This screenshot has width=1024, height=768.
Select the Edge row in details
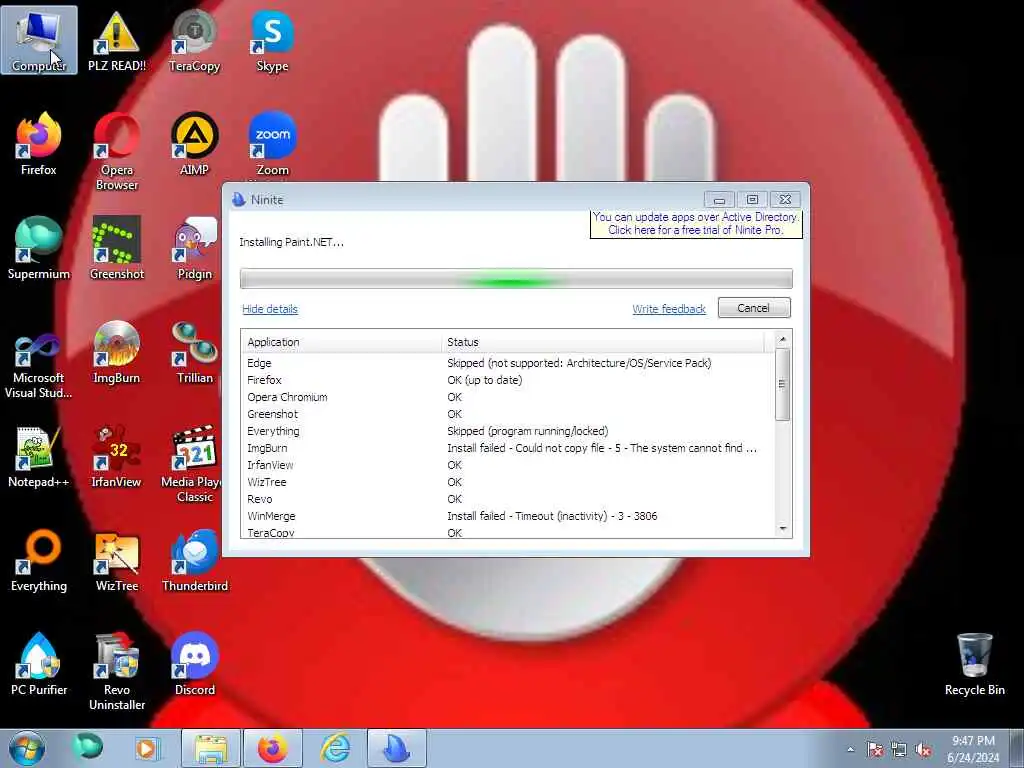coord(508,362)
